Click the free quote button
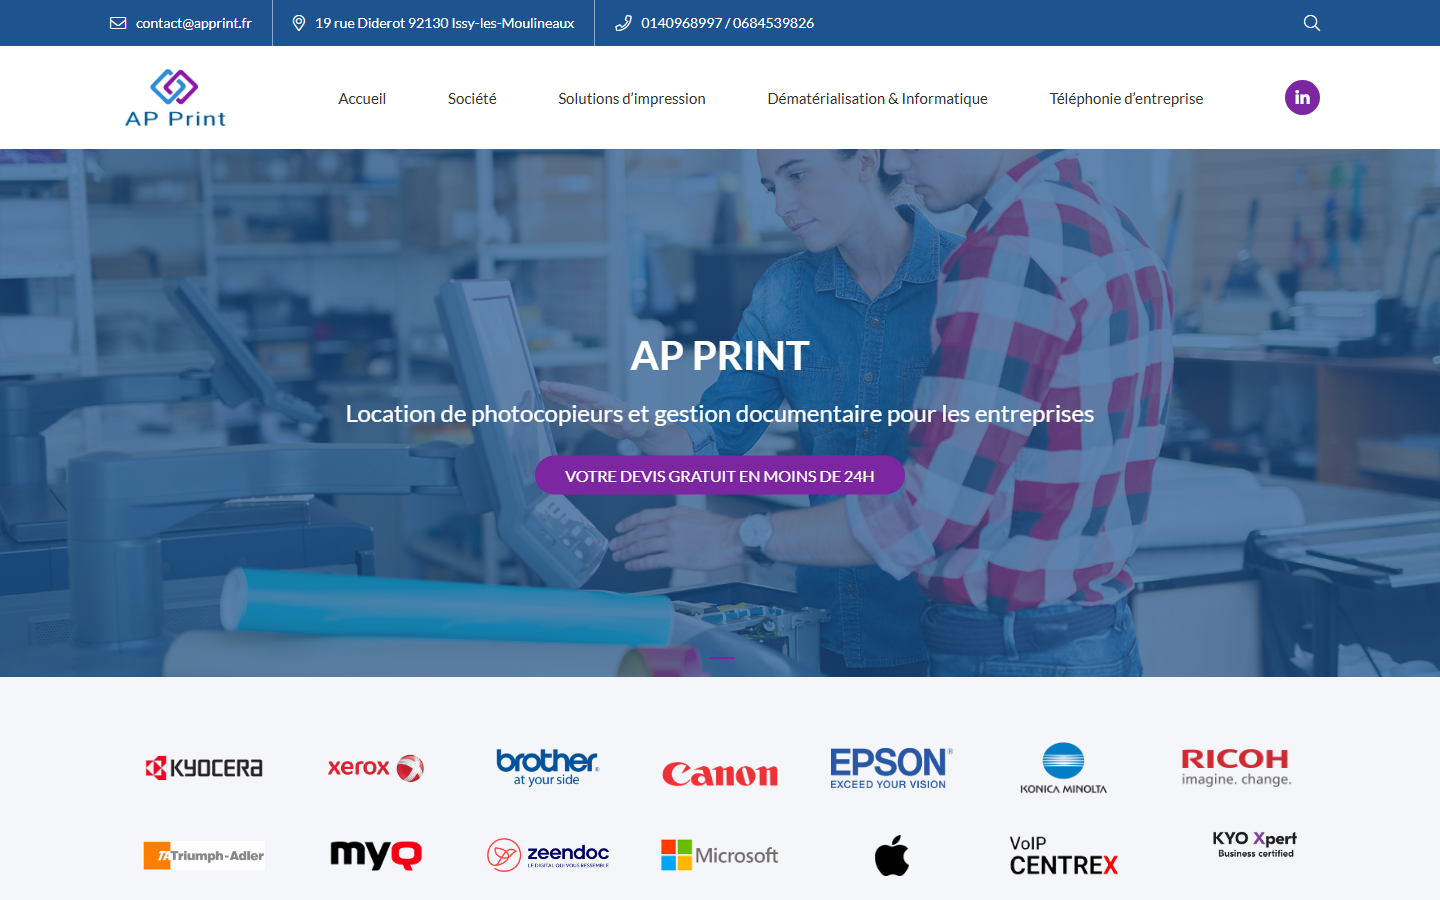 click(720, 476)
